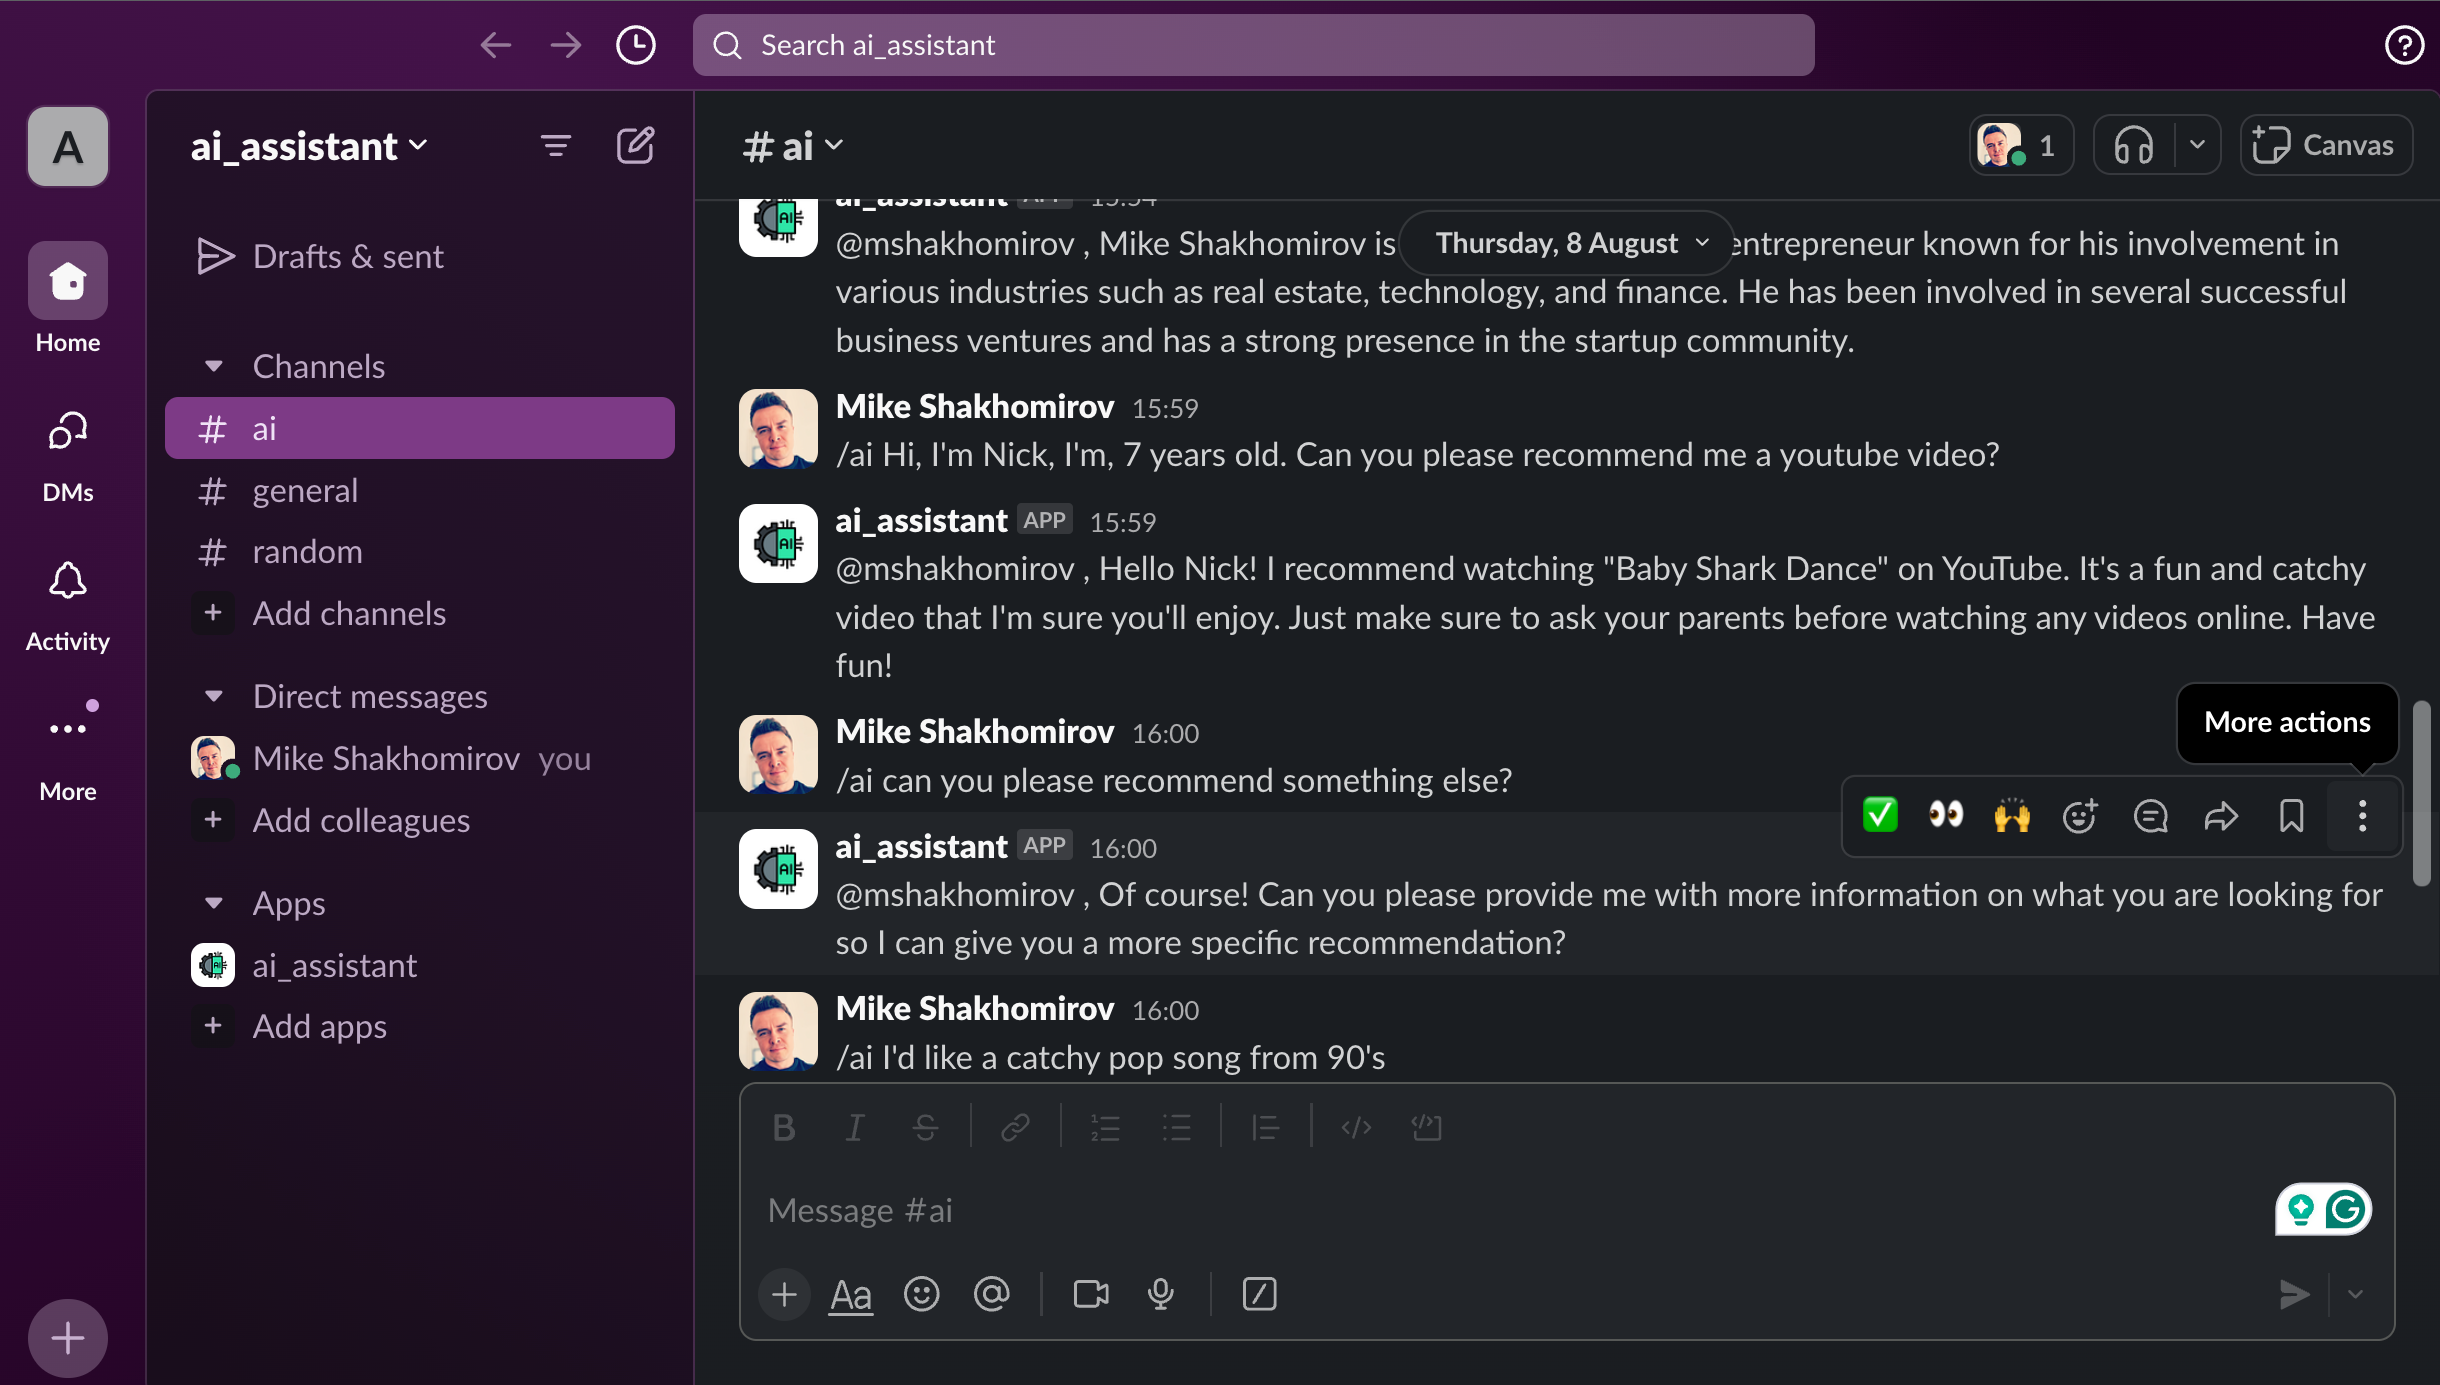
Task: Open the history clock icon
Action: coord(635,45)
